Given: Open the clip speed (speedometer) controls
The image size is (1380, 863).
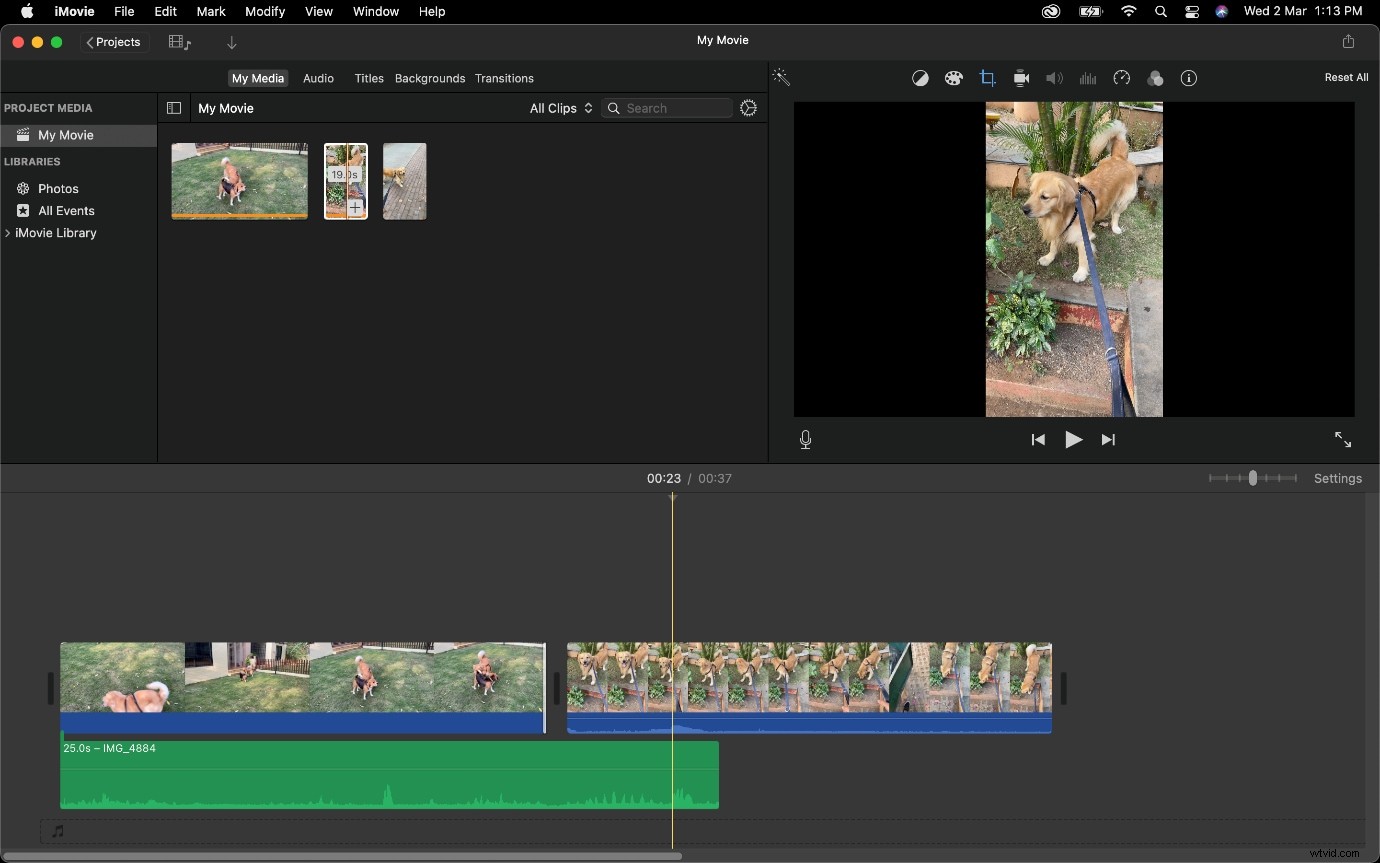Looking at the screenshot, I should click(x=1122, y=78).
